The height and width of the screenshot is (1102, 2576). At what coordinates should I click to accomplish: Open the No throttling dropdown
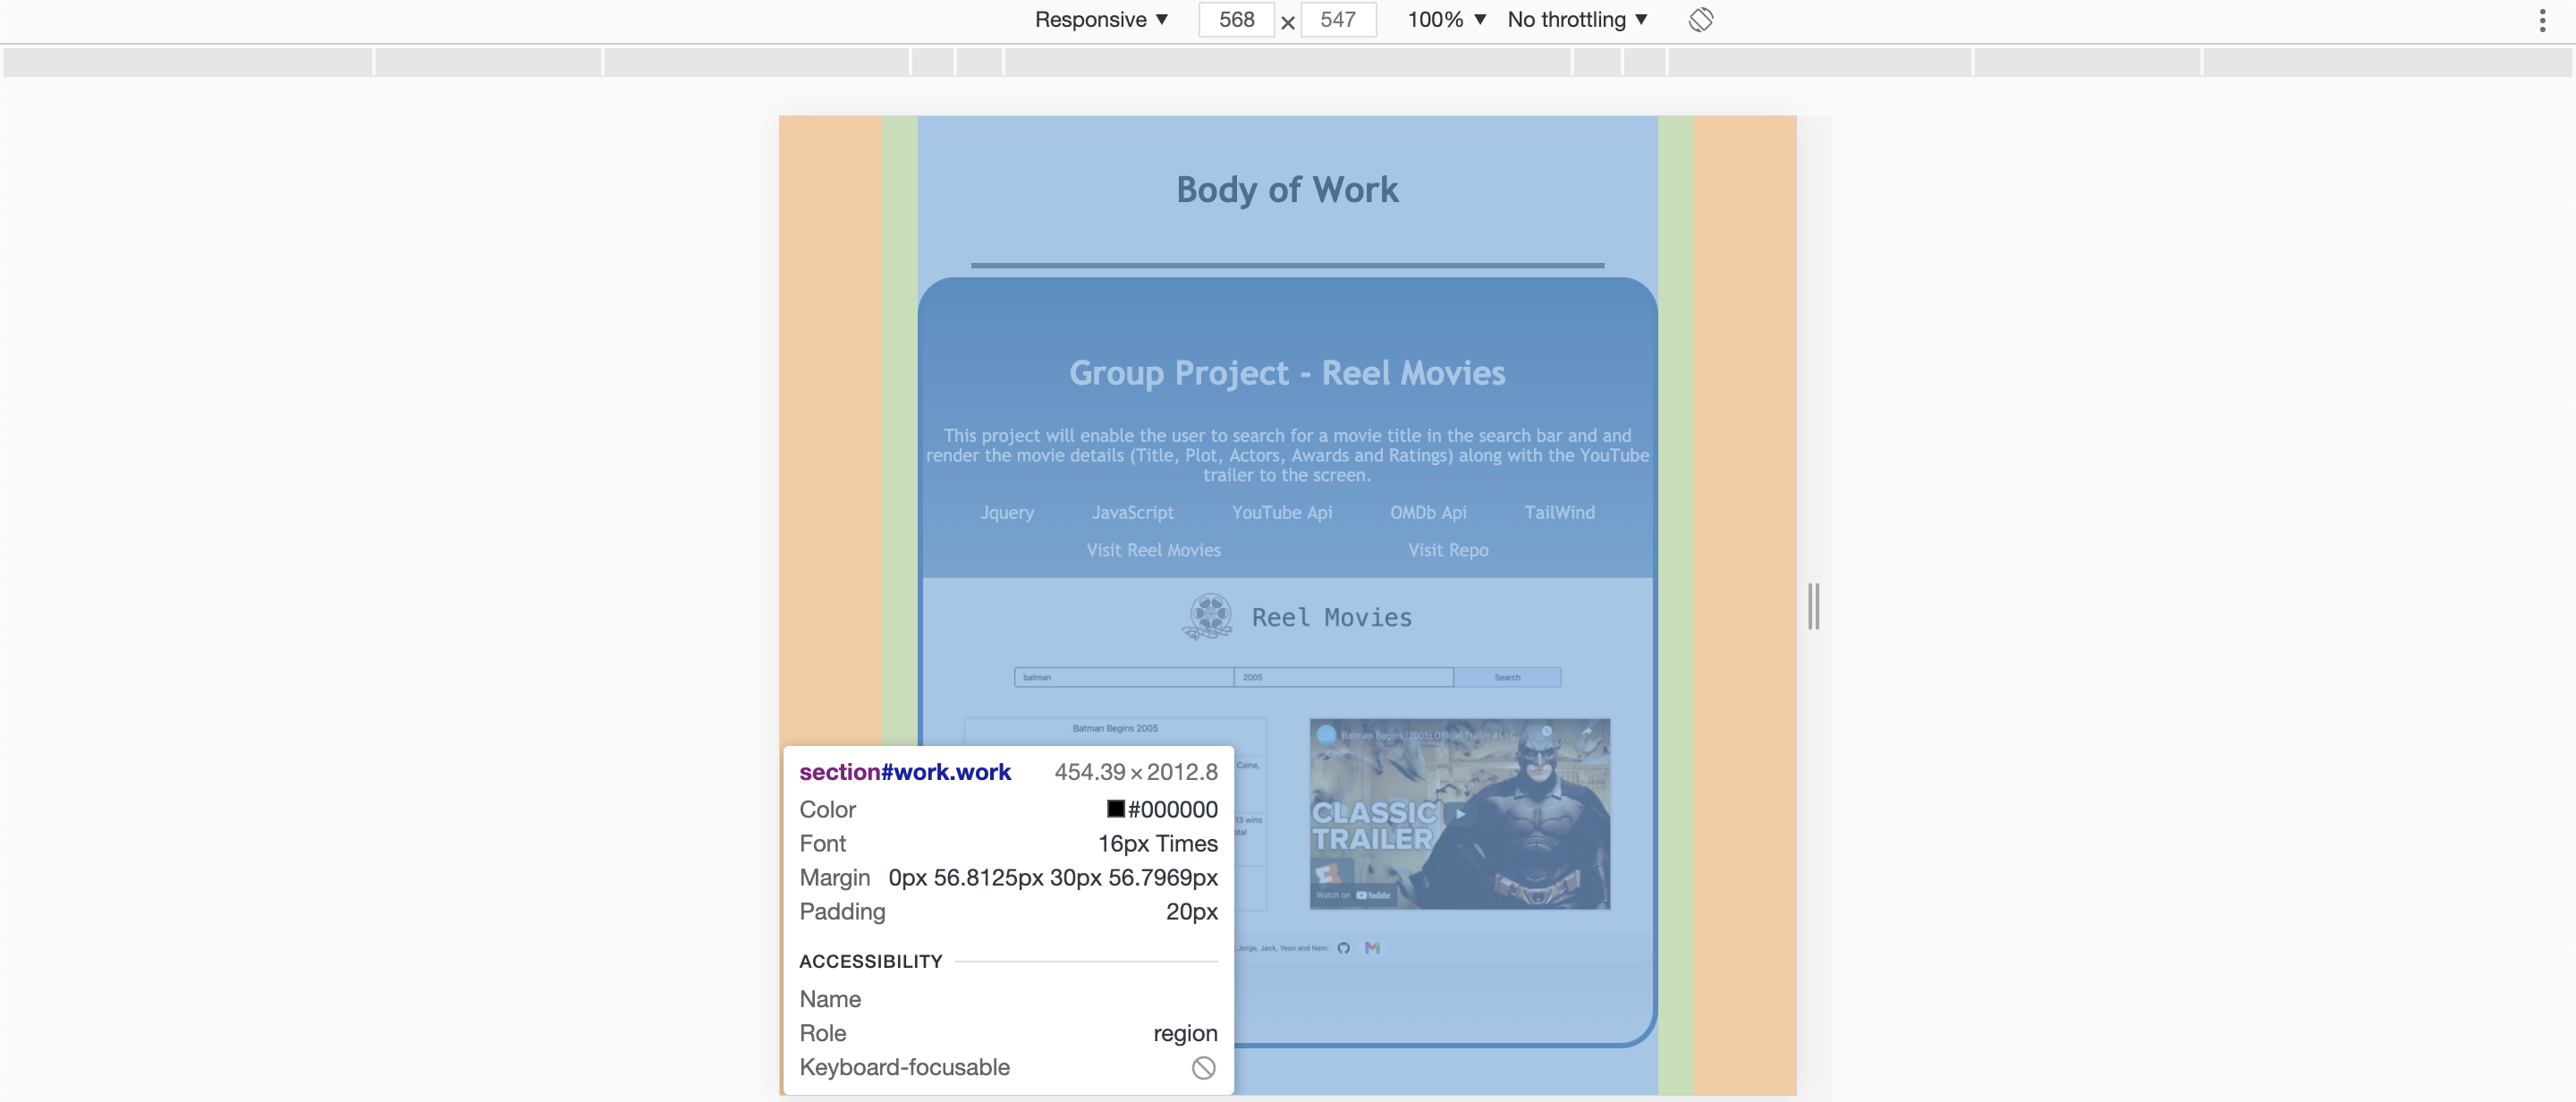pos(1577,20)
